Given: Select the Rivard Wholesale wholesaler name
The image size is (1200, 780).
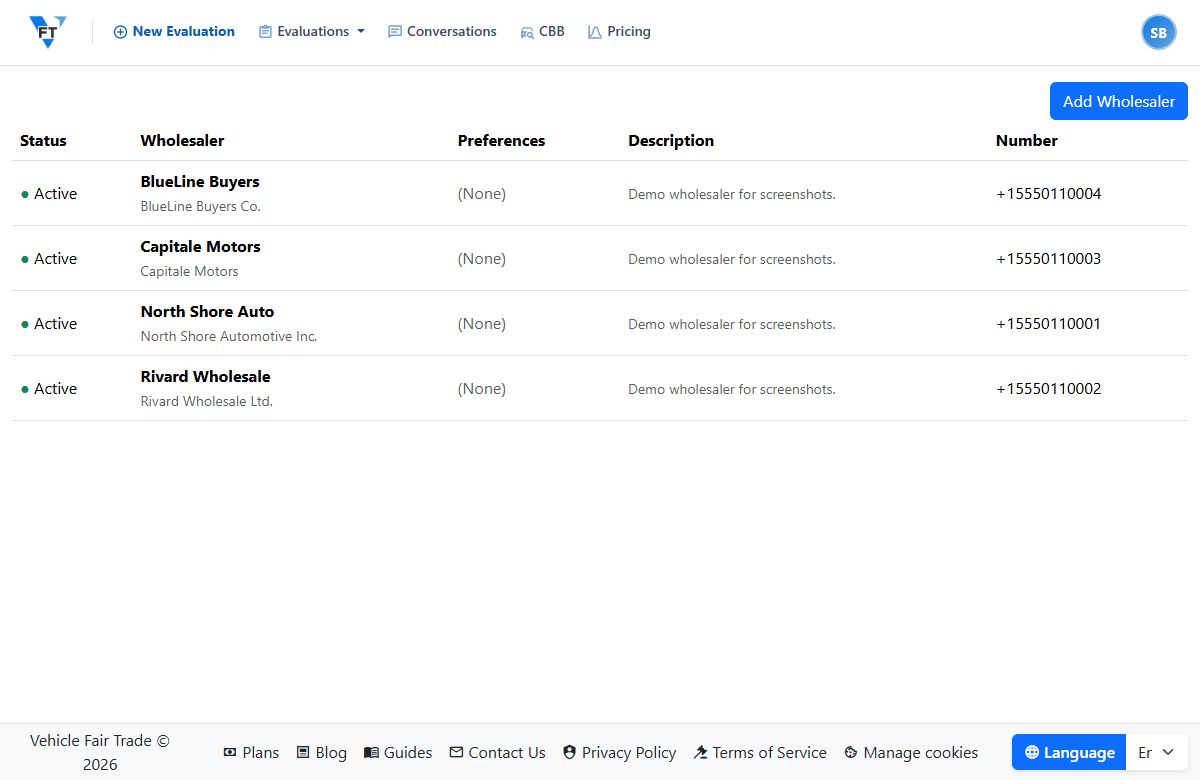Looking at the screenshot, I should pyautogui.click(x=205, y=377).
